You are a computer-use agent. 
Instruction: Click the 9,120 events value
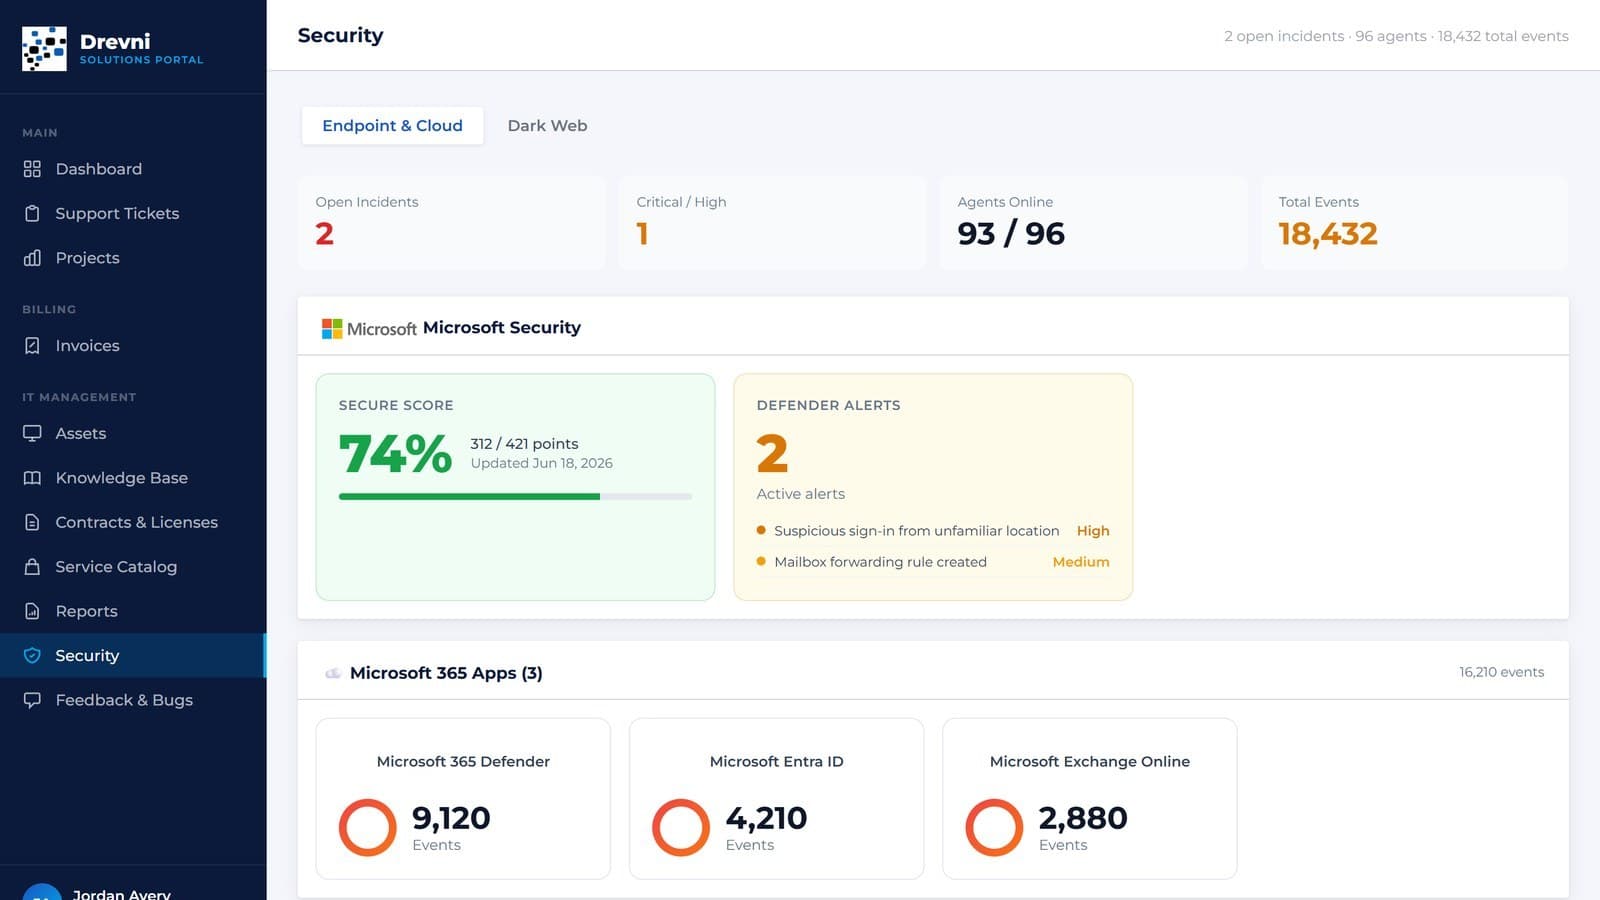pos(451,818)
